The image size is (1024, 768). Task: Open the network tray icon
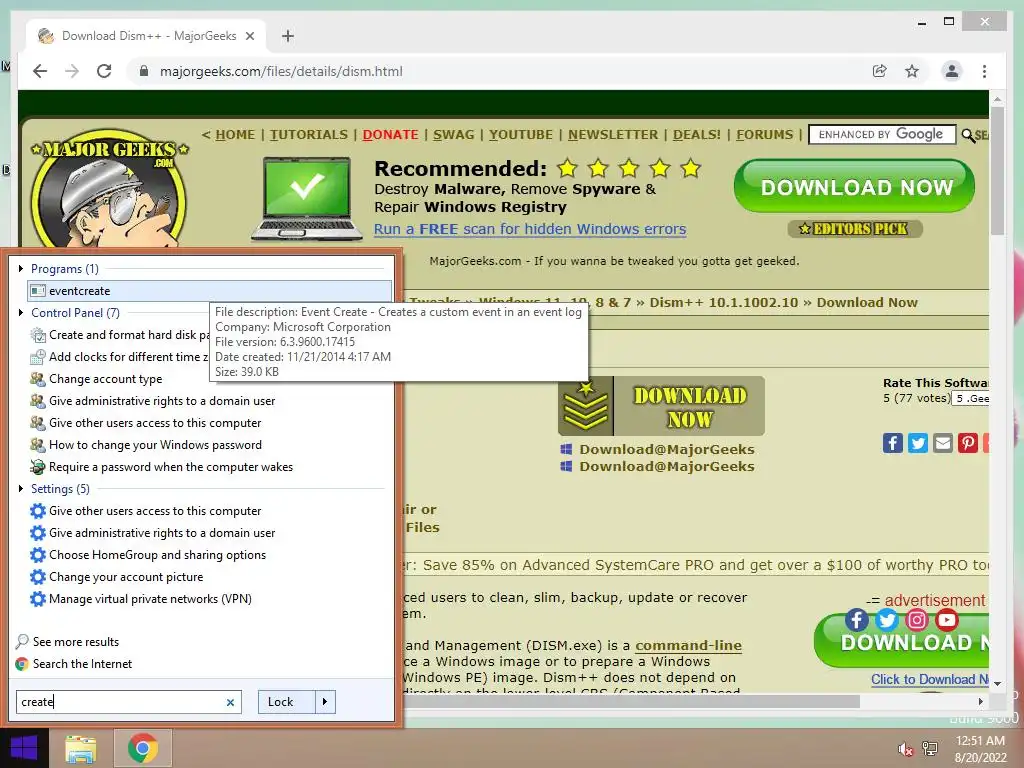[929, 749]
